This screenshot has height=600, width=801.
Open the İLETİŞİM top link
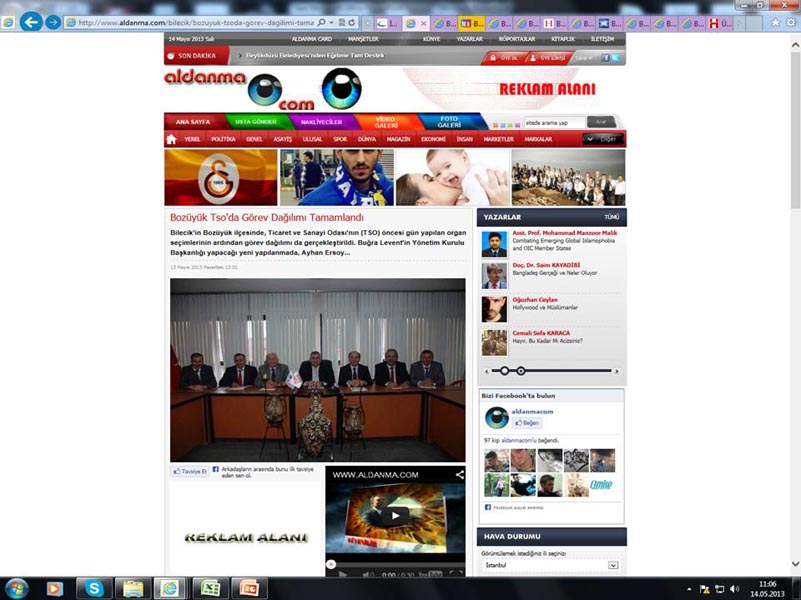pos(602,39)
